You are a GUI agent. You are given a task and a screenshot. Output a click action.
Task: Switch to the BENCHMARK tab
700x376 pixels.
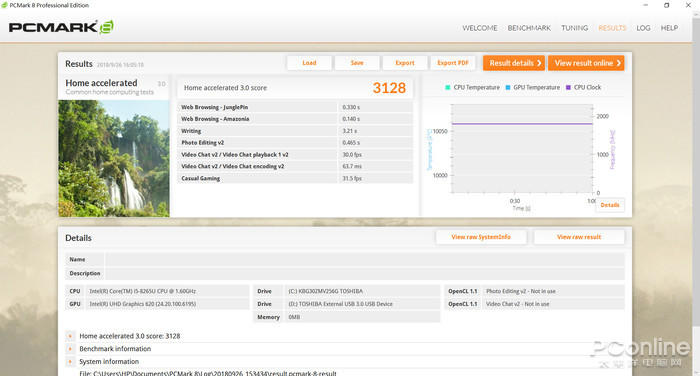(529, 28)
